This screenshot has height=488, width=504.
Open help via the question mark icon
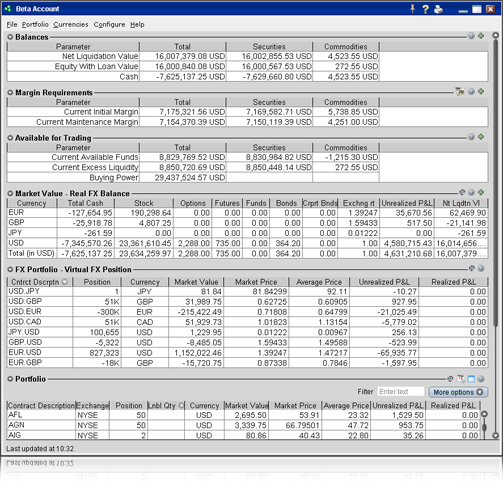tap(425, 9)
